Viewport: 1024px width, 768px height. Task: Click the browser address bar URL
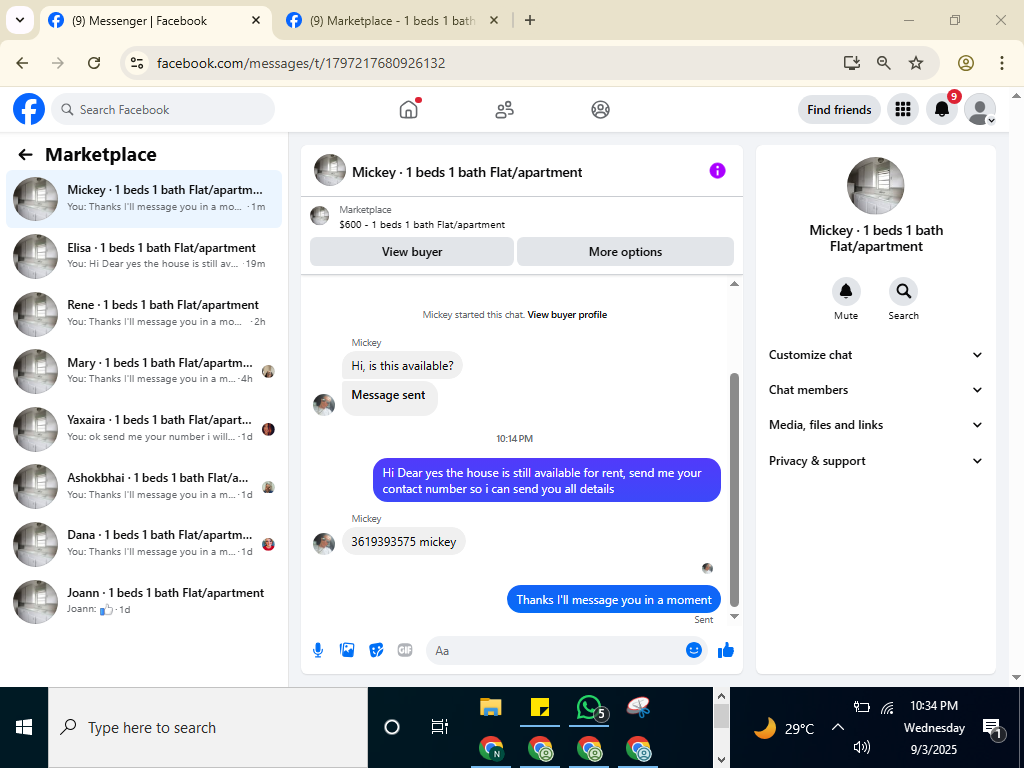[x=300, y=63]
